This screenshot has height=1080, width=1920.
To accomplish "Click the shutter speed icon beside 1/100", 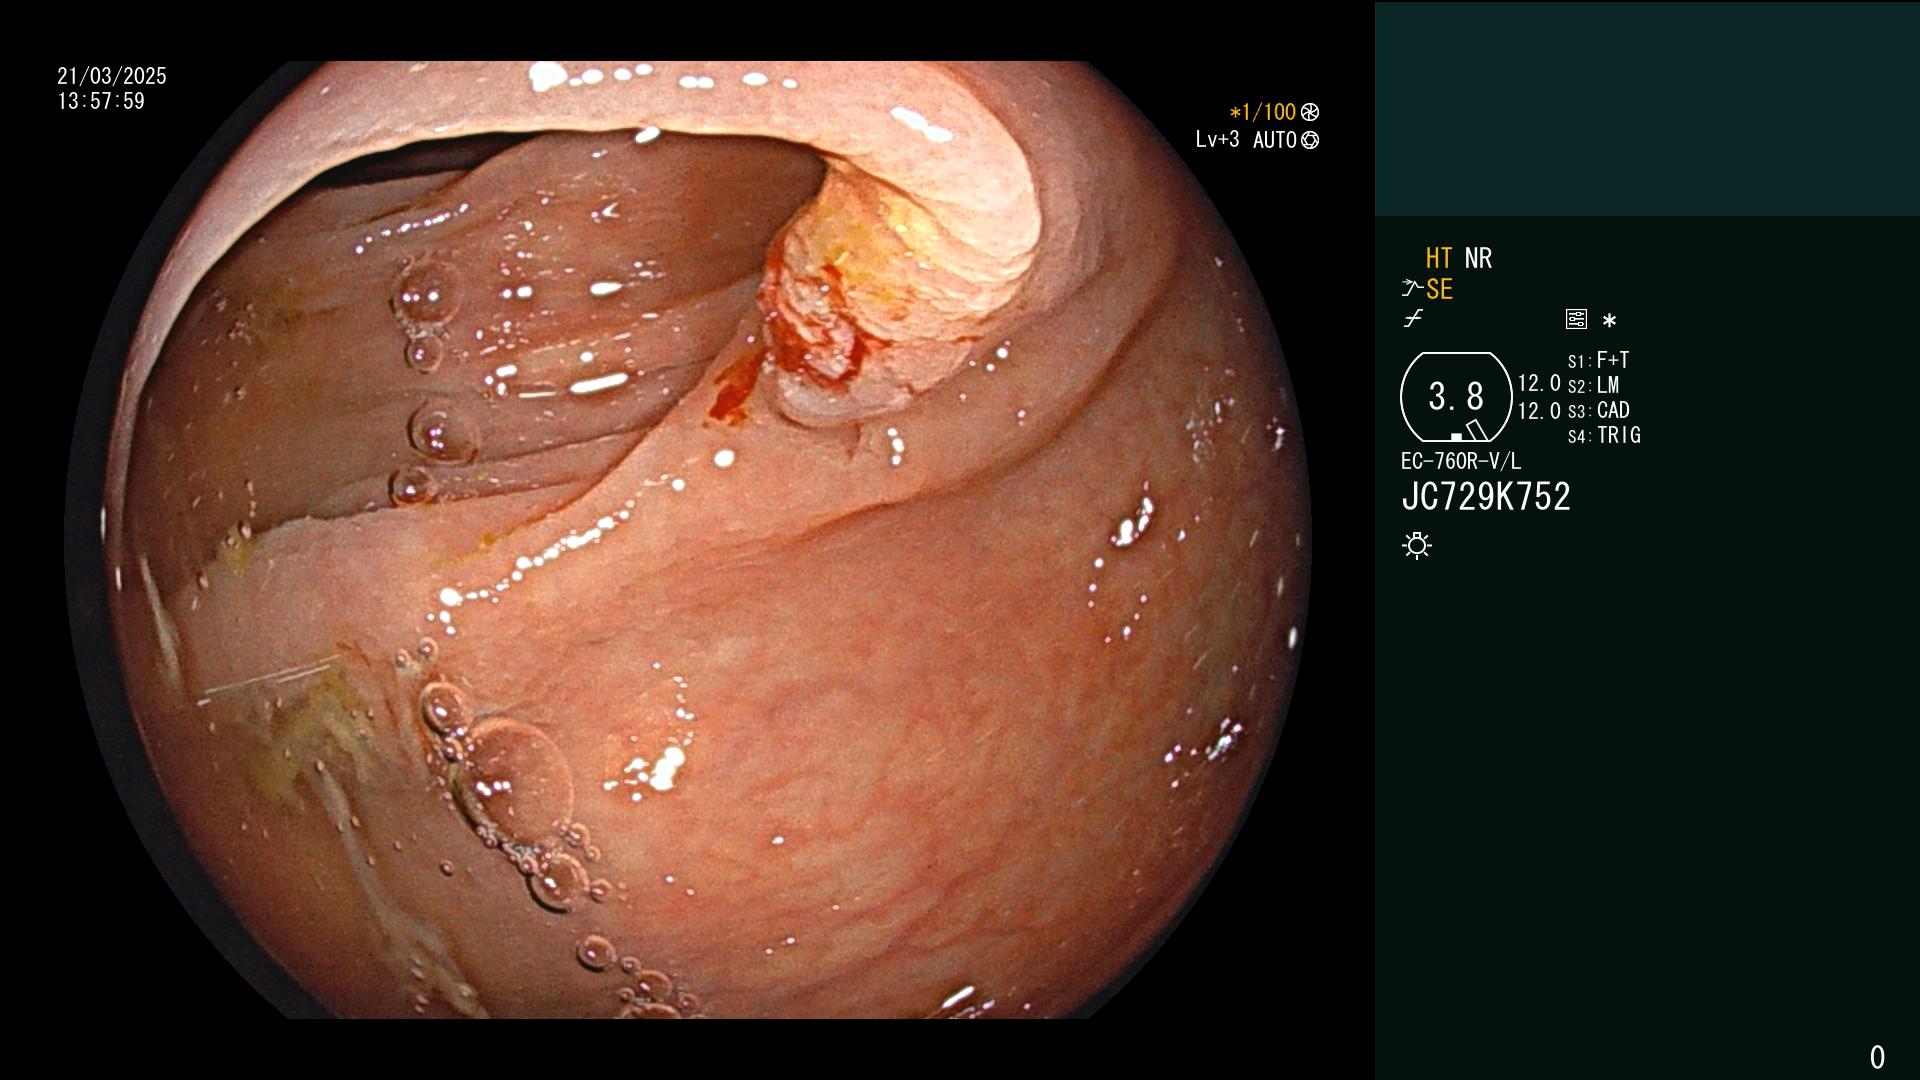I will [x=1310, y=112].
